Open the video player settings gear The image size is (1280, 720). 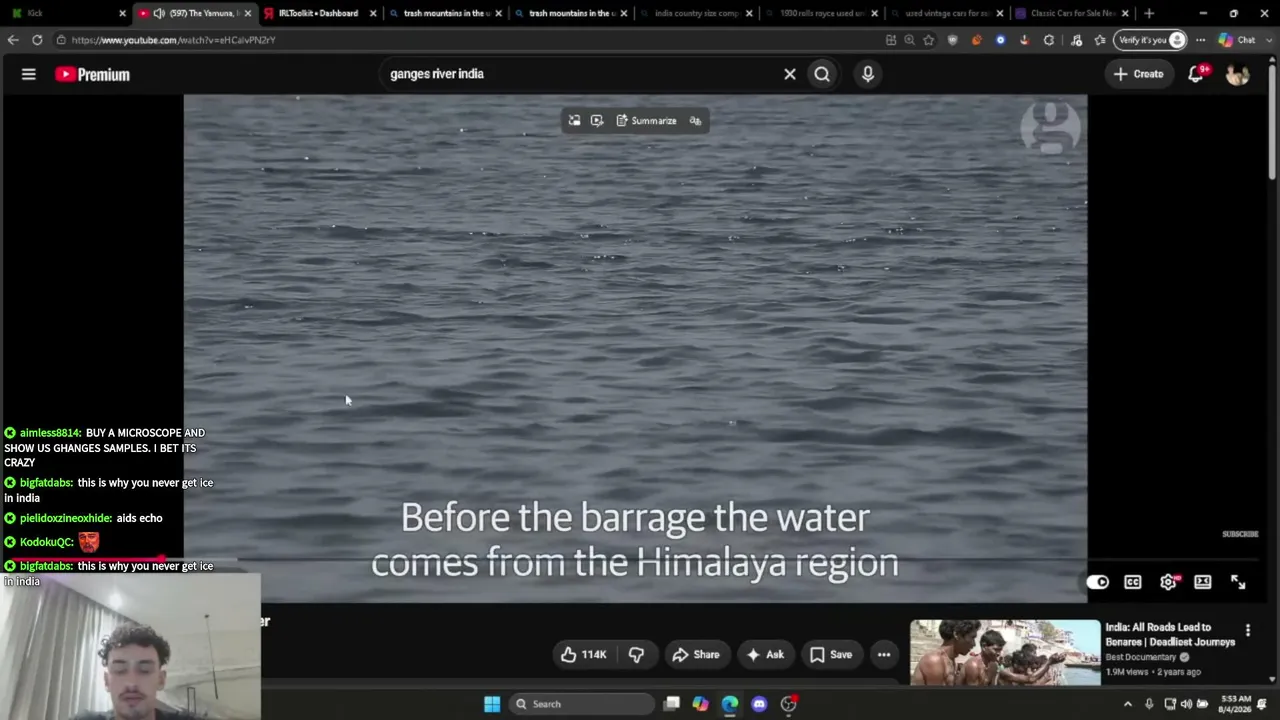(1168, 582)
